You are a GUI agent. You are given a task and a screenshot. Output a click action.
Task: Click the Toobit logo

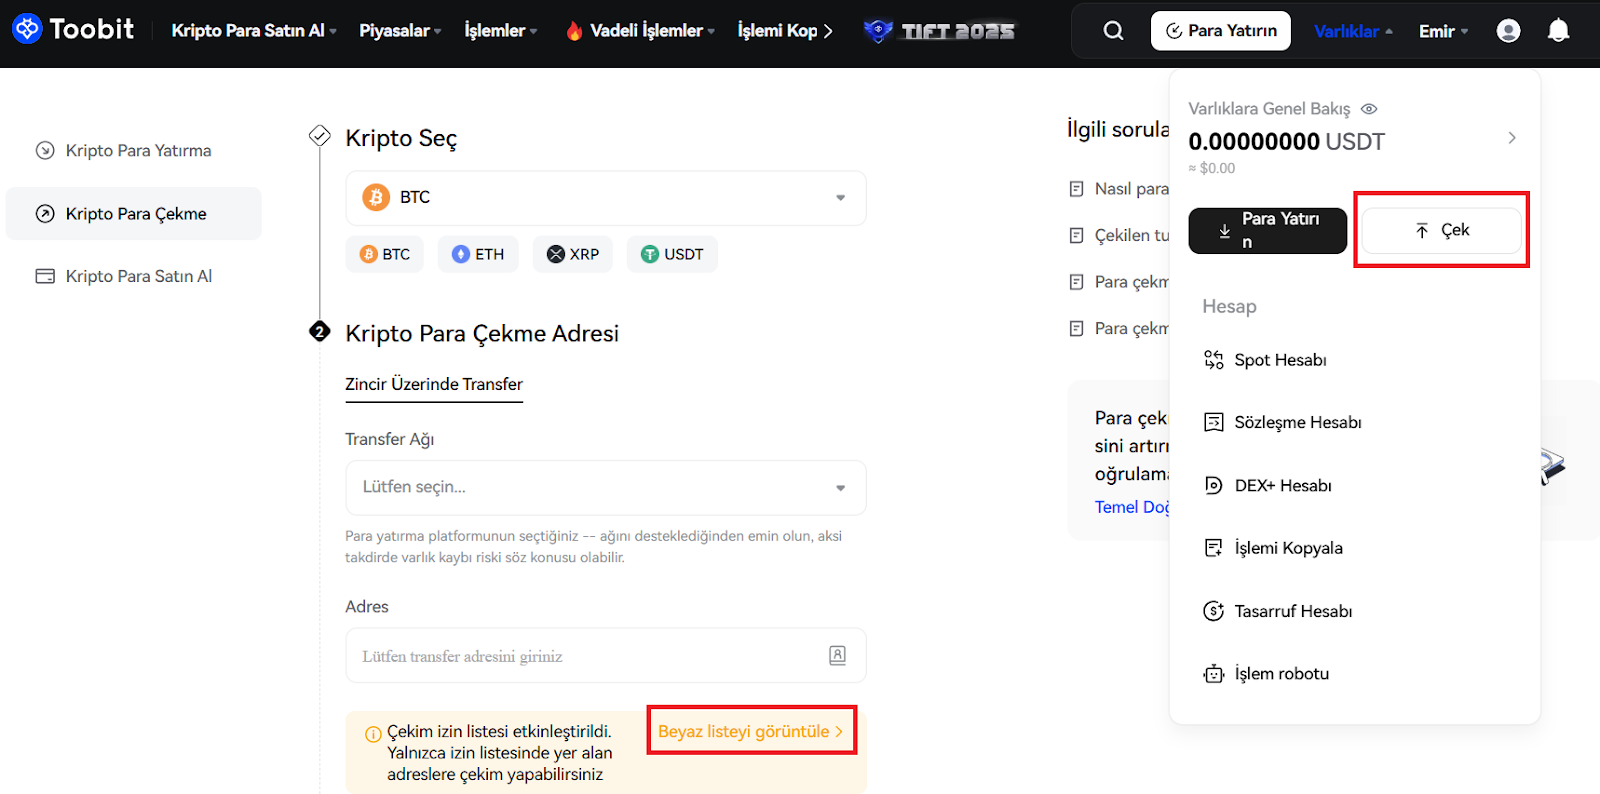click(x=72, y=29)
